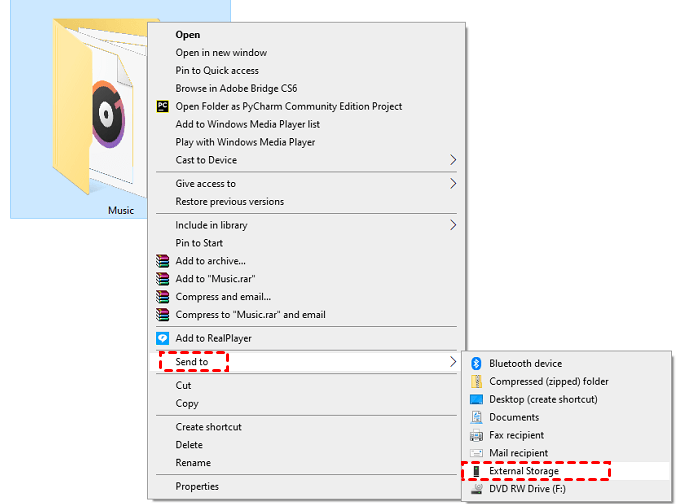Click WinRAR icon next to Add to "Music.rar"
The width and height of the screenshot is (692, 504).
pyautogui.click(x=162, y=279)
